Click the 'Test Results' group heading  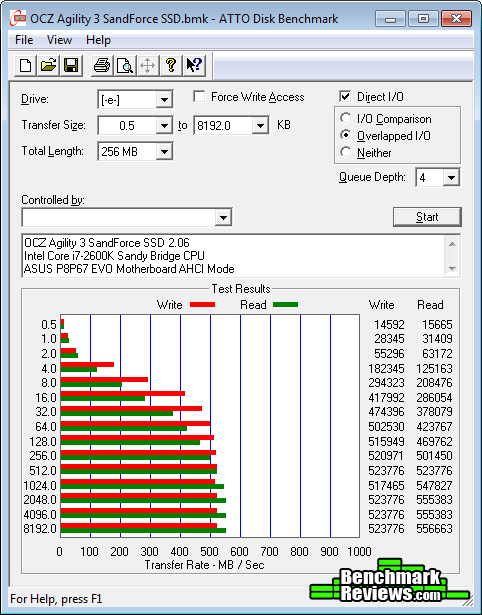click(241, 289)
